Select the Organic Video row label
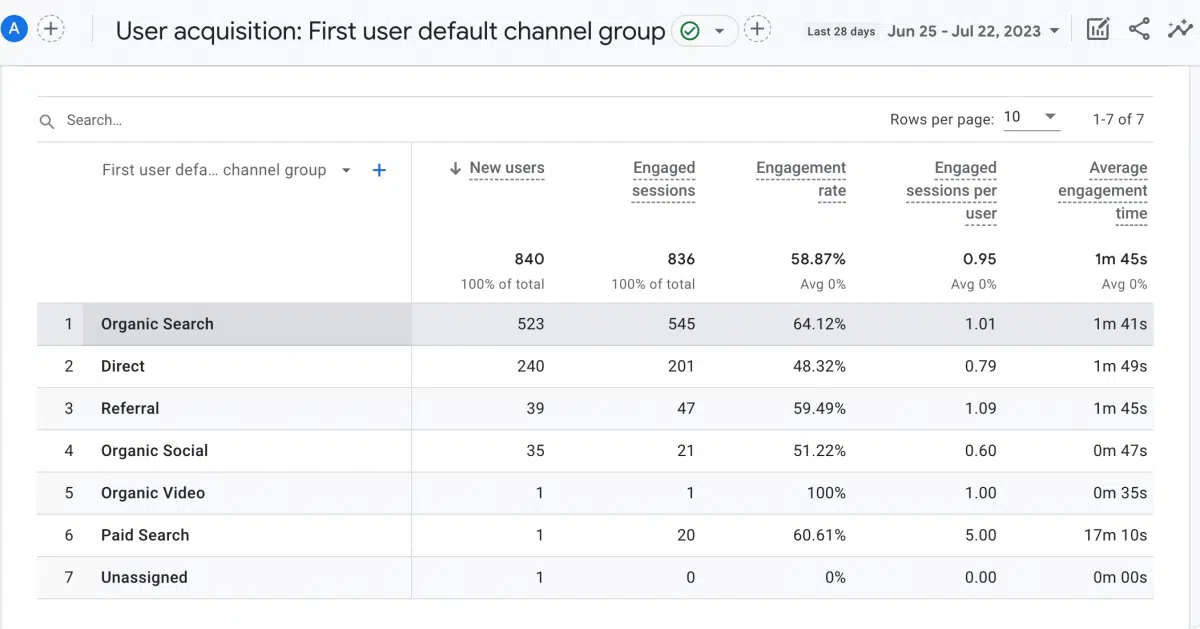Image resolution: width=1200 pixels, height=629 pixels. coord(153,492)
